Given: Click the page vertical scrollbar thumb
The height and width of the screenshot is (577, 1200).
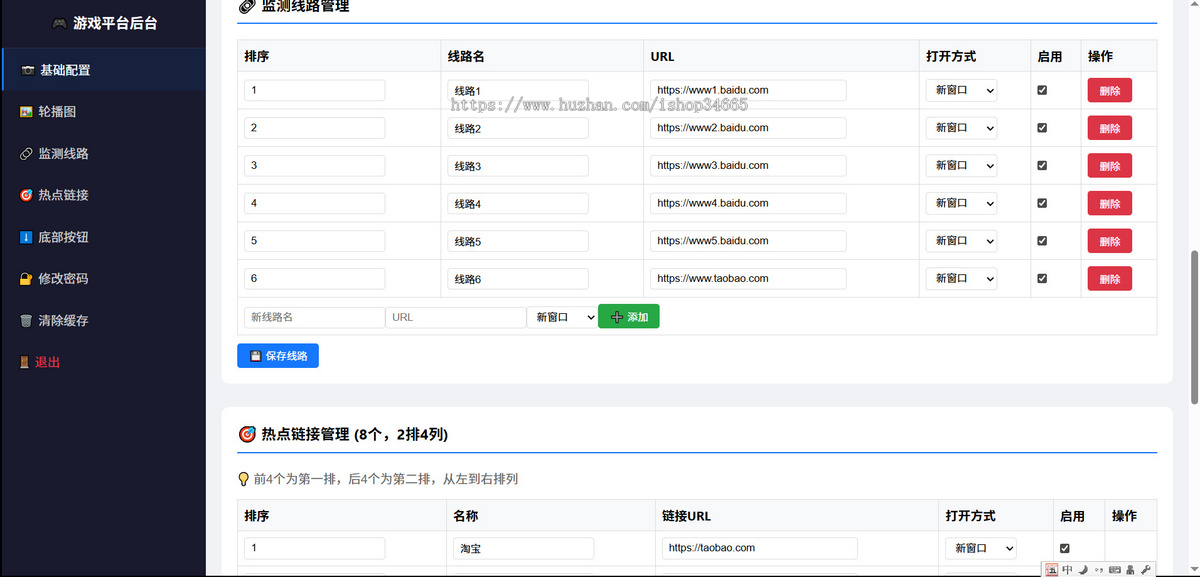Looking at the screenshot, I should (1193, 327).
